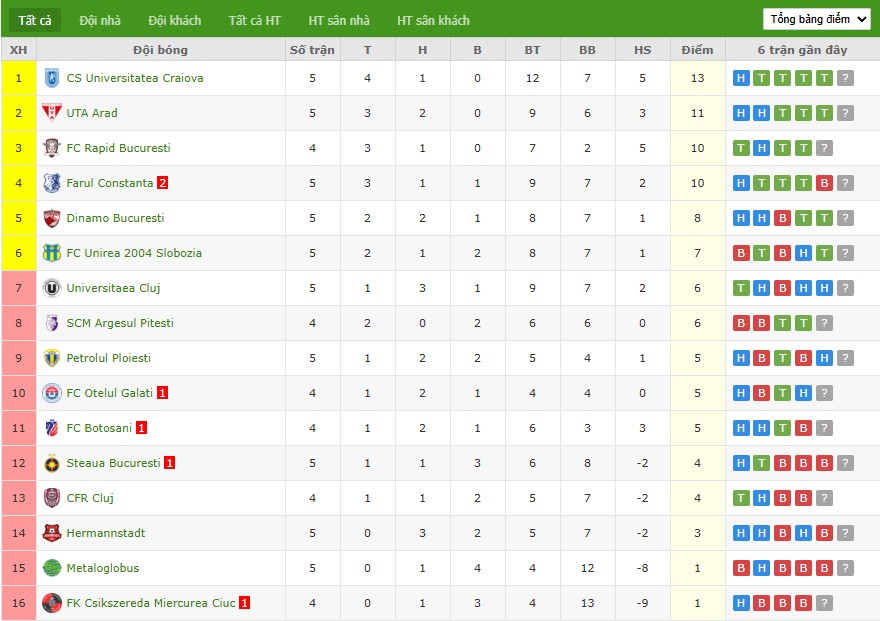Click the FC Rapid Bucuresti crest icon
Image resolution: width=880 pixels, height=621 pixels.
pos(52,148)
